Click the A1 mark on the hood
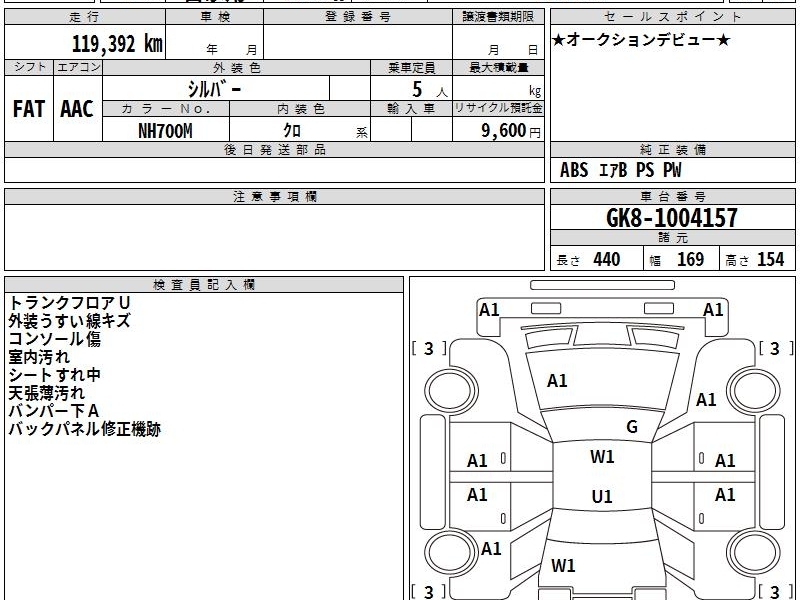The height and width of the screenshot is (600, 800). [x=557, y=381]
